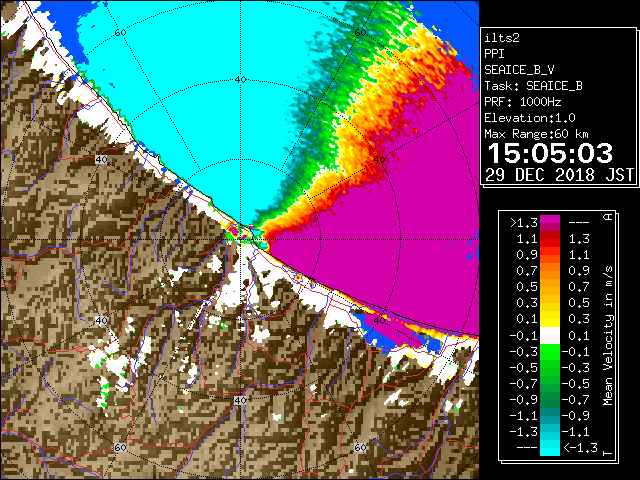Click the timestamp "15:05:03"
640x480 pixels.
click(550, 153)
